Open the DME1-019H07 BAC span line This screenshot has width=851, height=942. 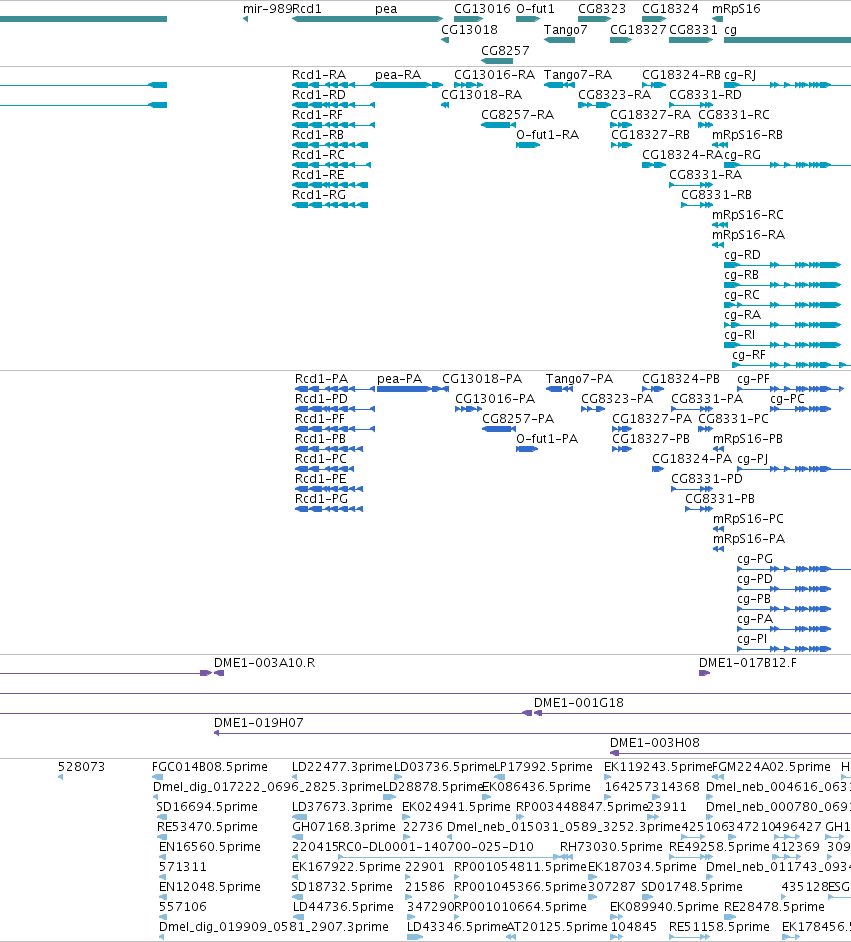(532, 733)
